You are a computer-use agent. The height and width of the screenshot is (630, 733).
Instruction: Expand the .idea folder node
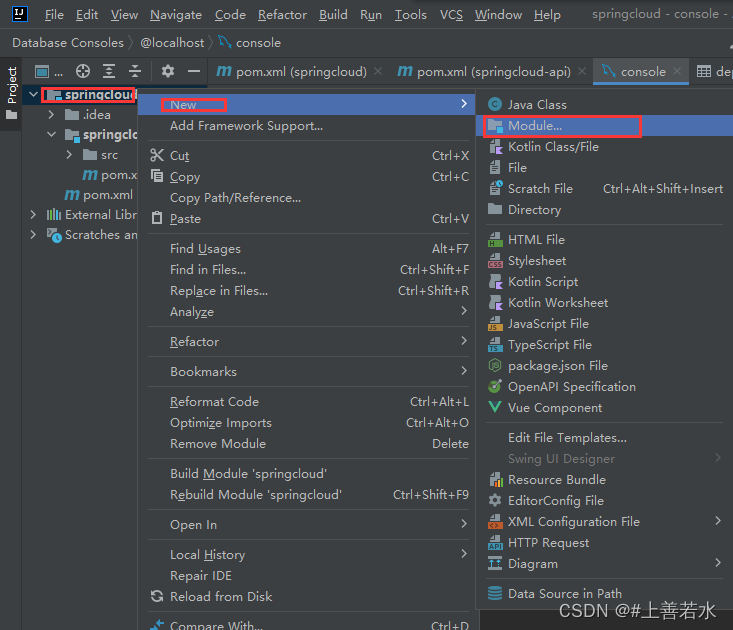(x=51, y=115)
